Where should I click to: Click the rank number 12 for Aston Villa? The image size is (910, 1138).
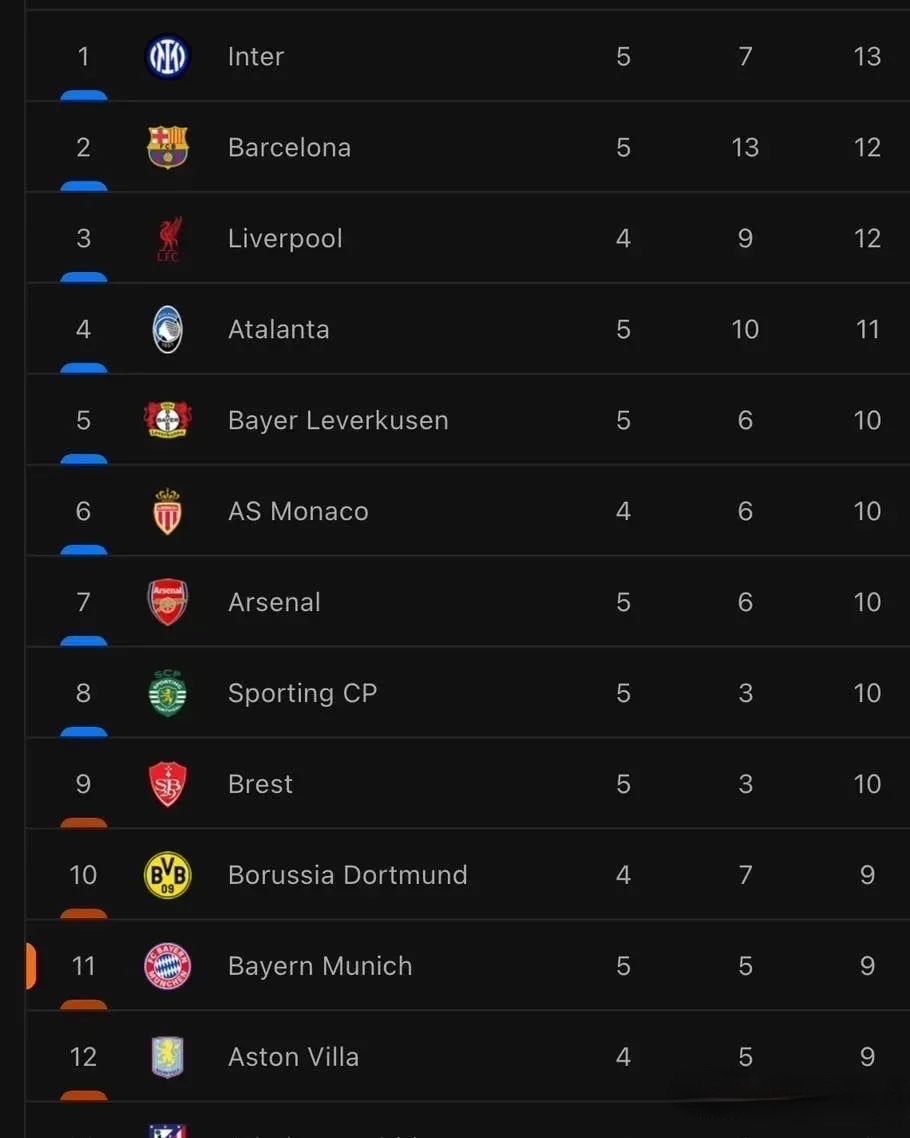(x=83, y=1057)
